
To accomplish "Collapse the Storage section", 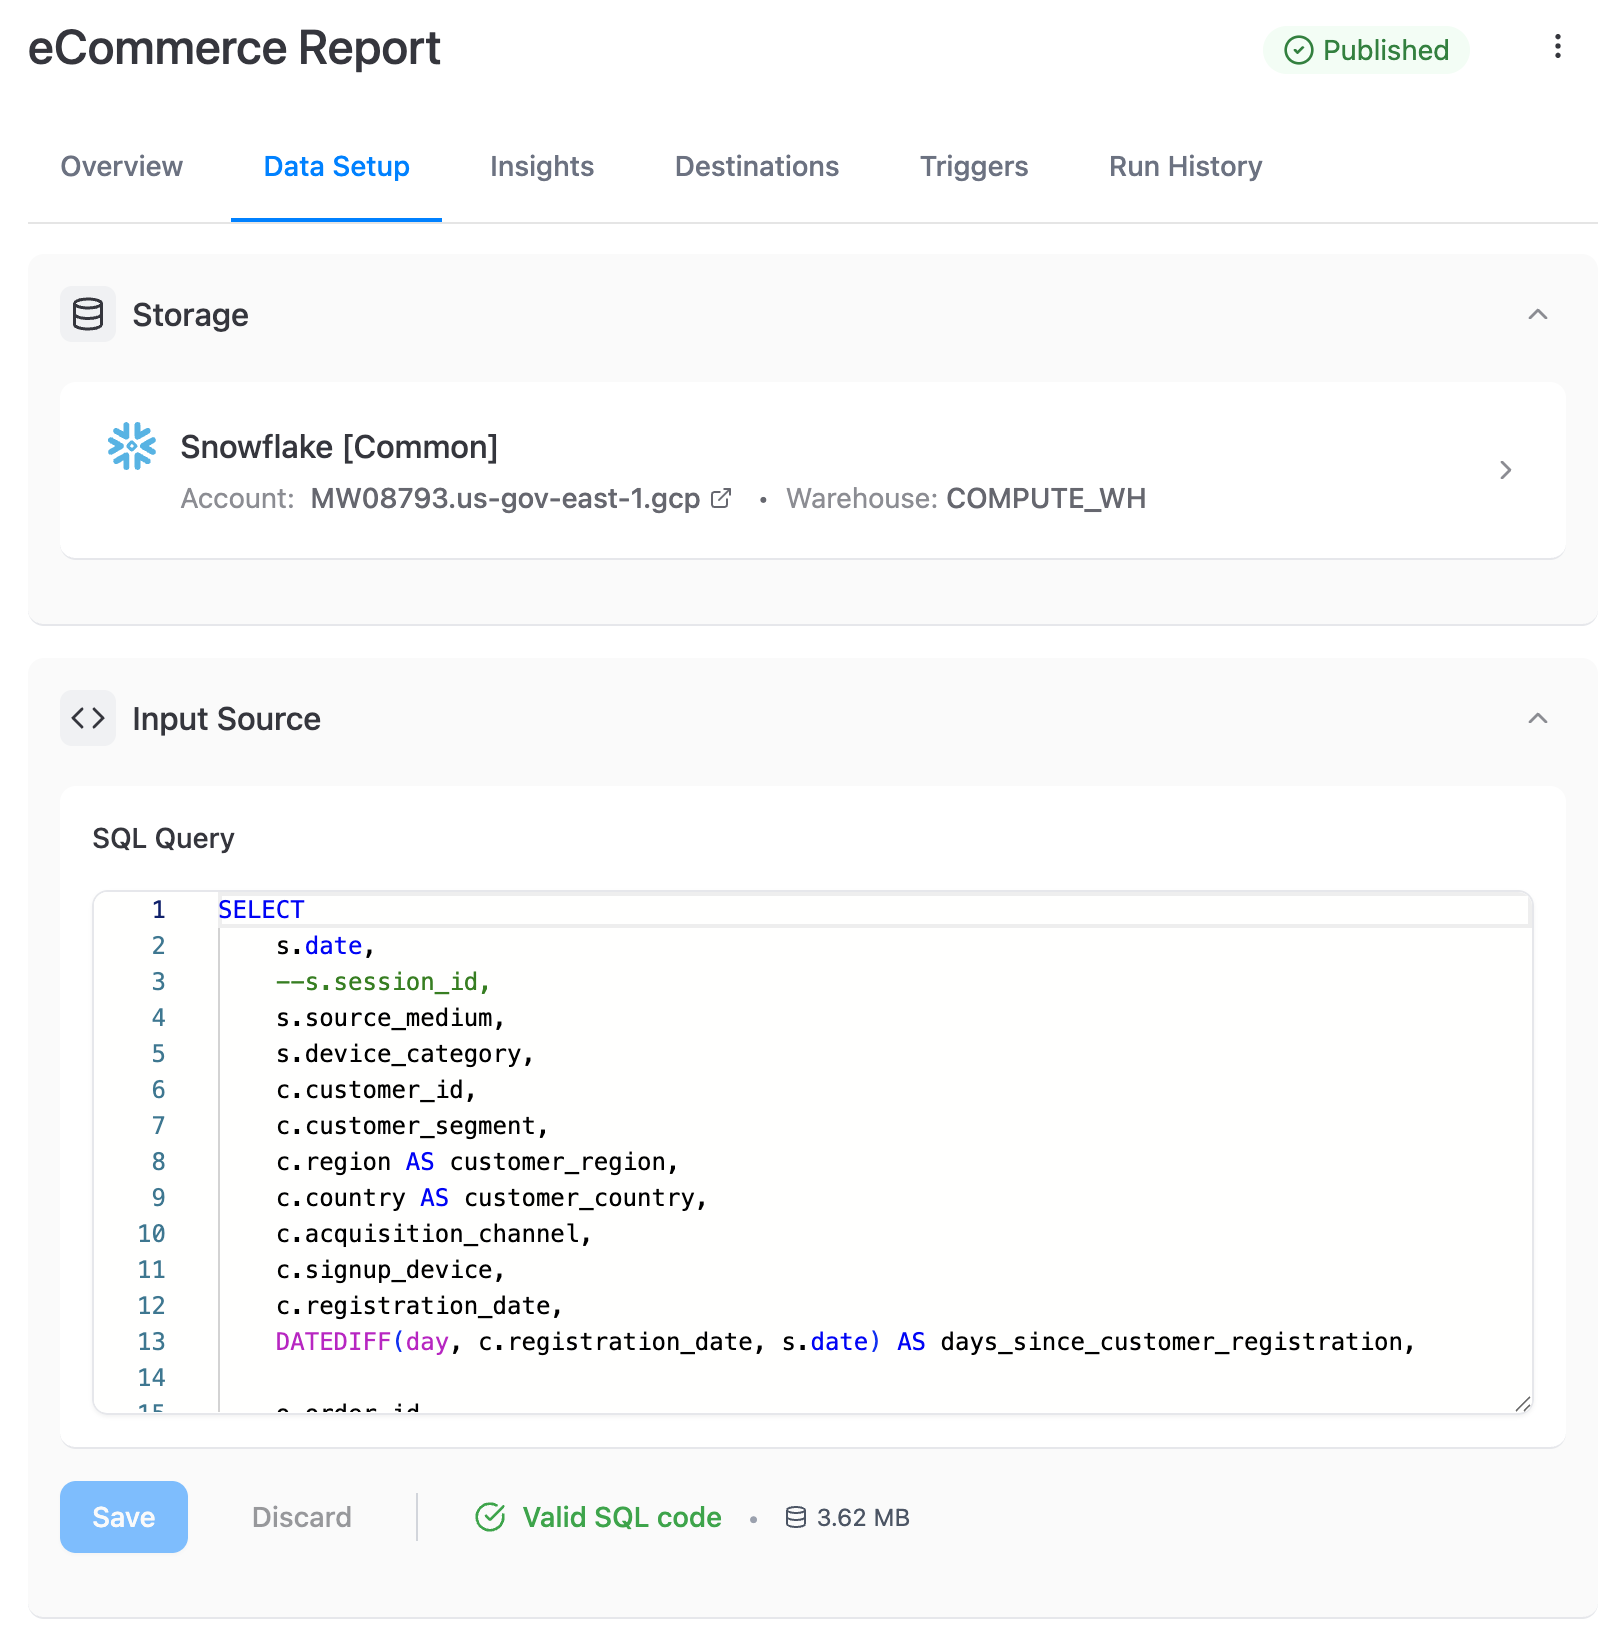I will (x=1537, y=314).
